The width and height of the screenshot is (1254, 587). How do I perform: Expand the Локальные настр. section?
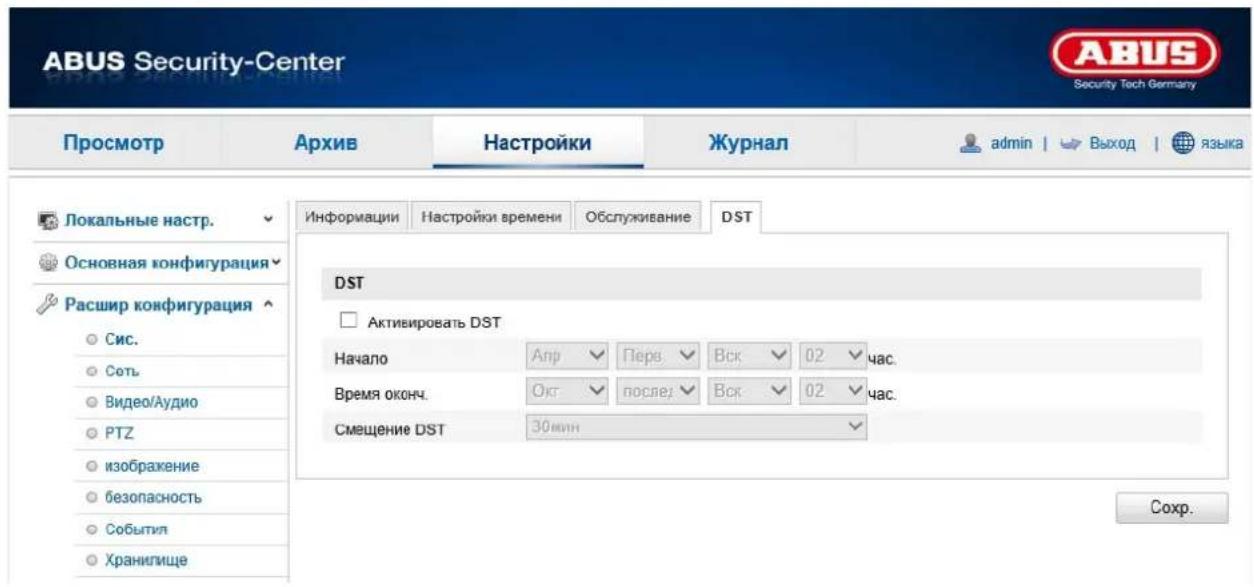(266, 219)
